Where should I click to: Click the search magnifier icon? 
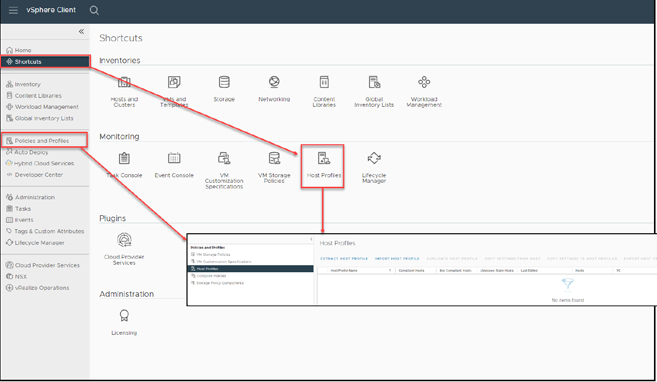[x=94, y=10]
